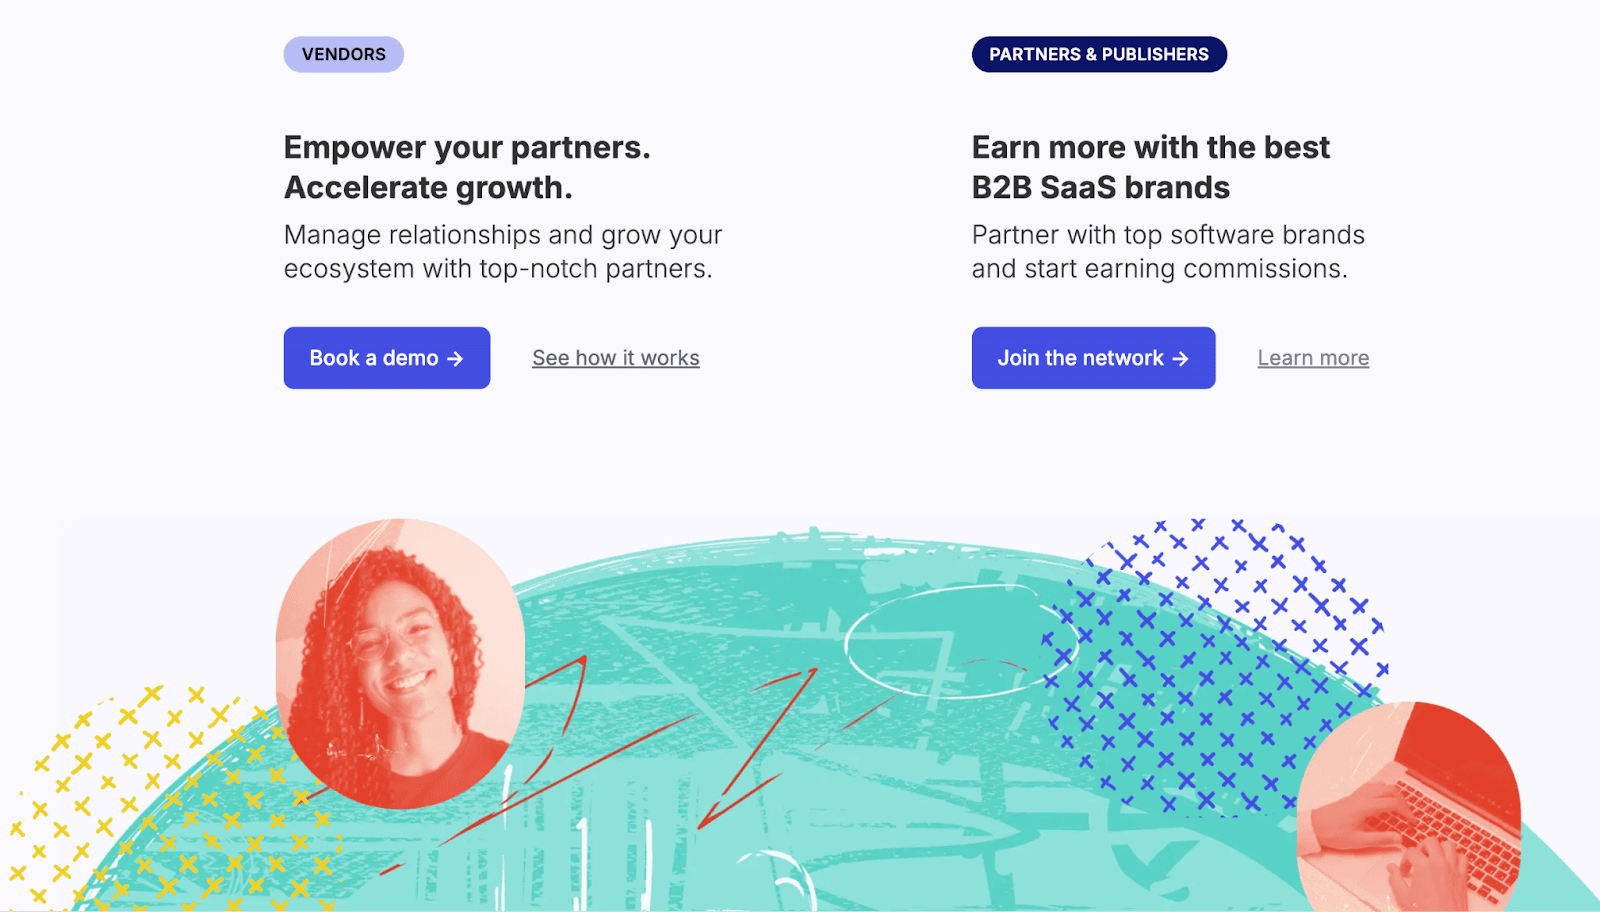Open the See how it works link

pos(615,358)
